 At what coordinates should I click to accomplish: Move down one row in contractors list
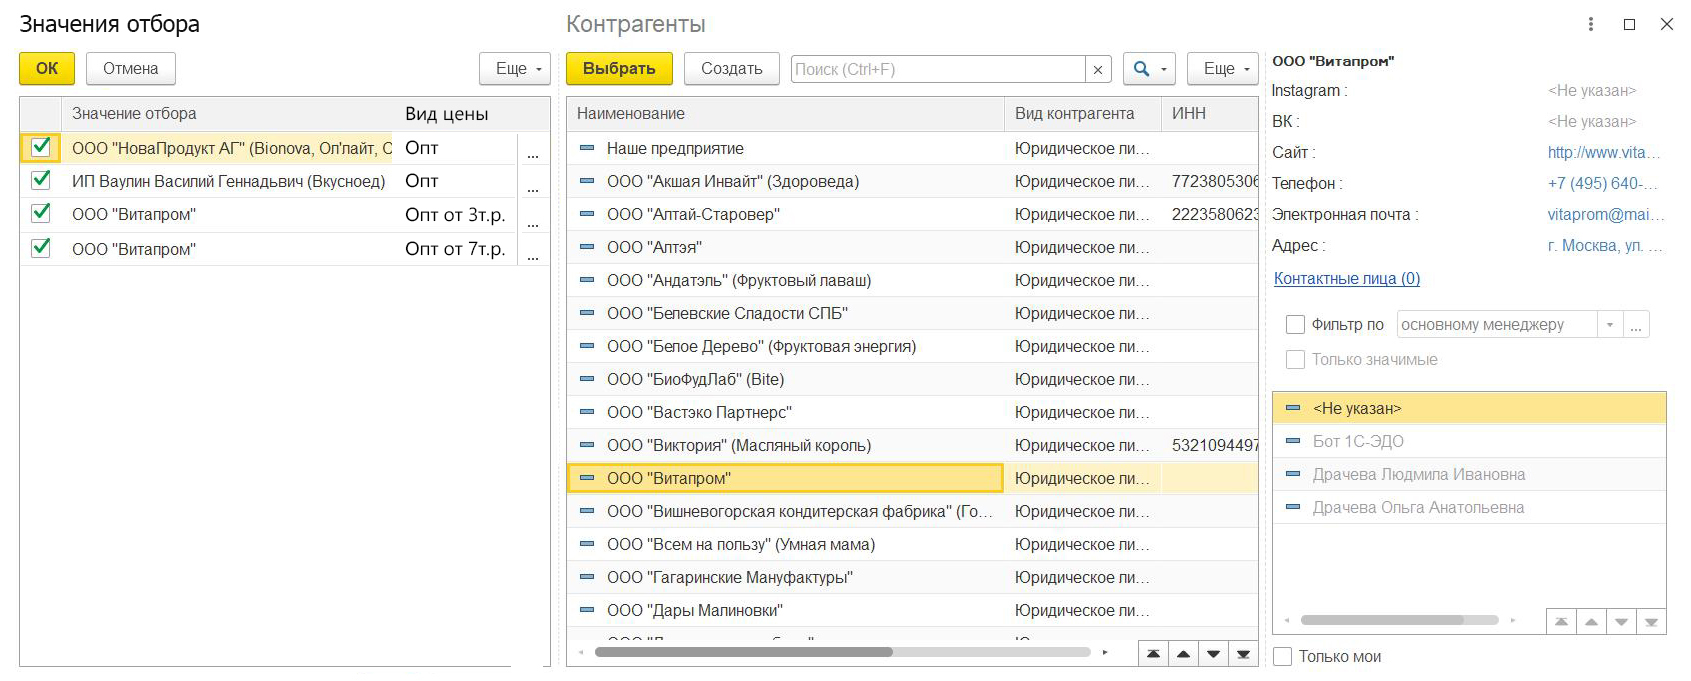[x=1213, y=654]
